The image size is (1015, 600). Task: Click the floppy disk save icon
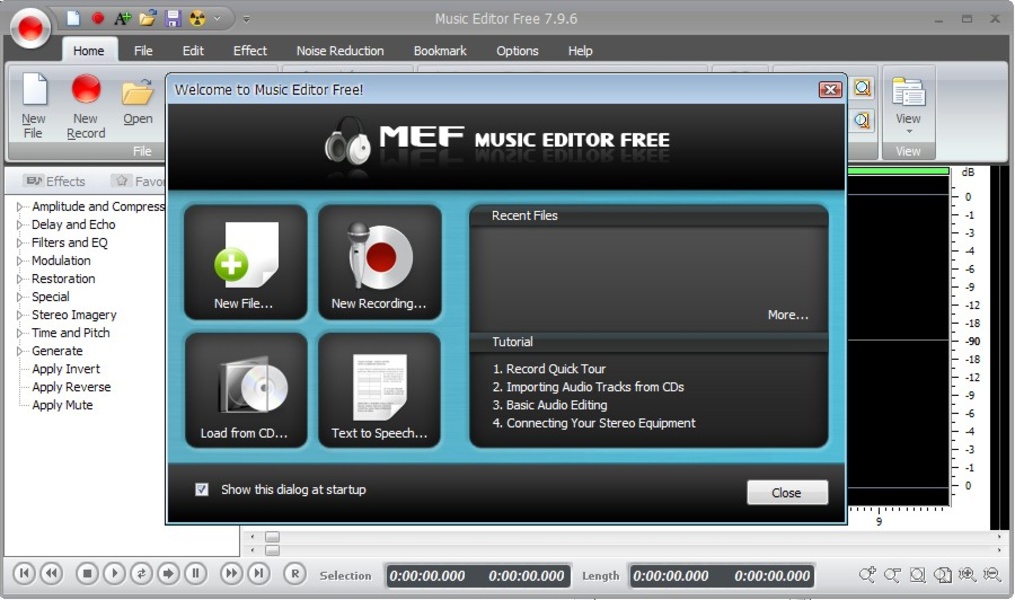[x=173, y=18]
